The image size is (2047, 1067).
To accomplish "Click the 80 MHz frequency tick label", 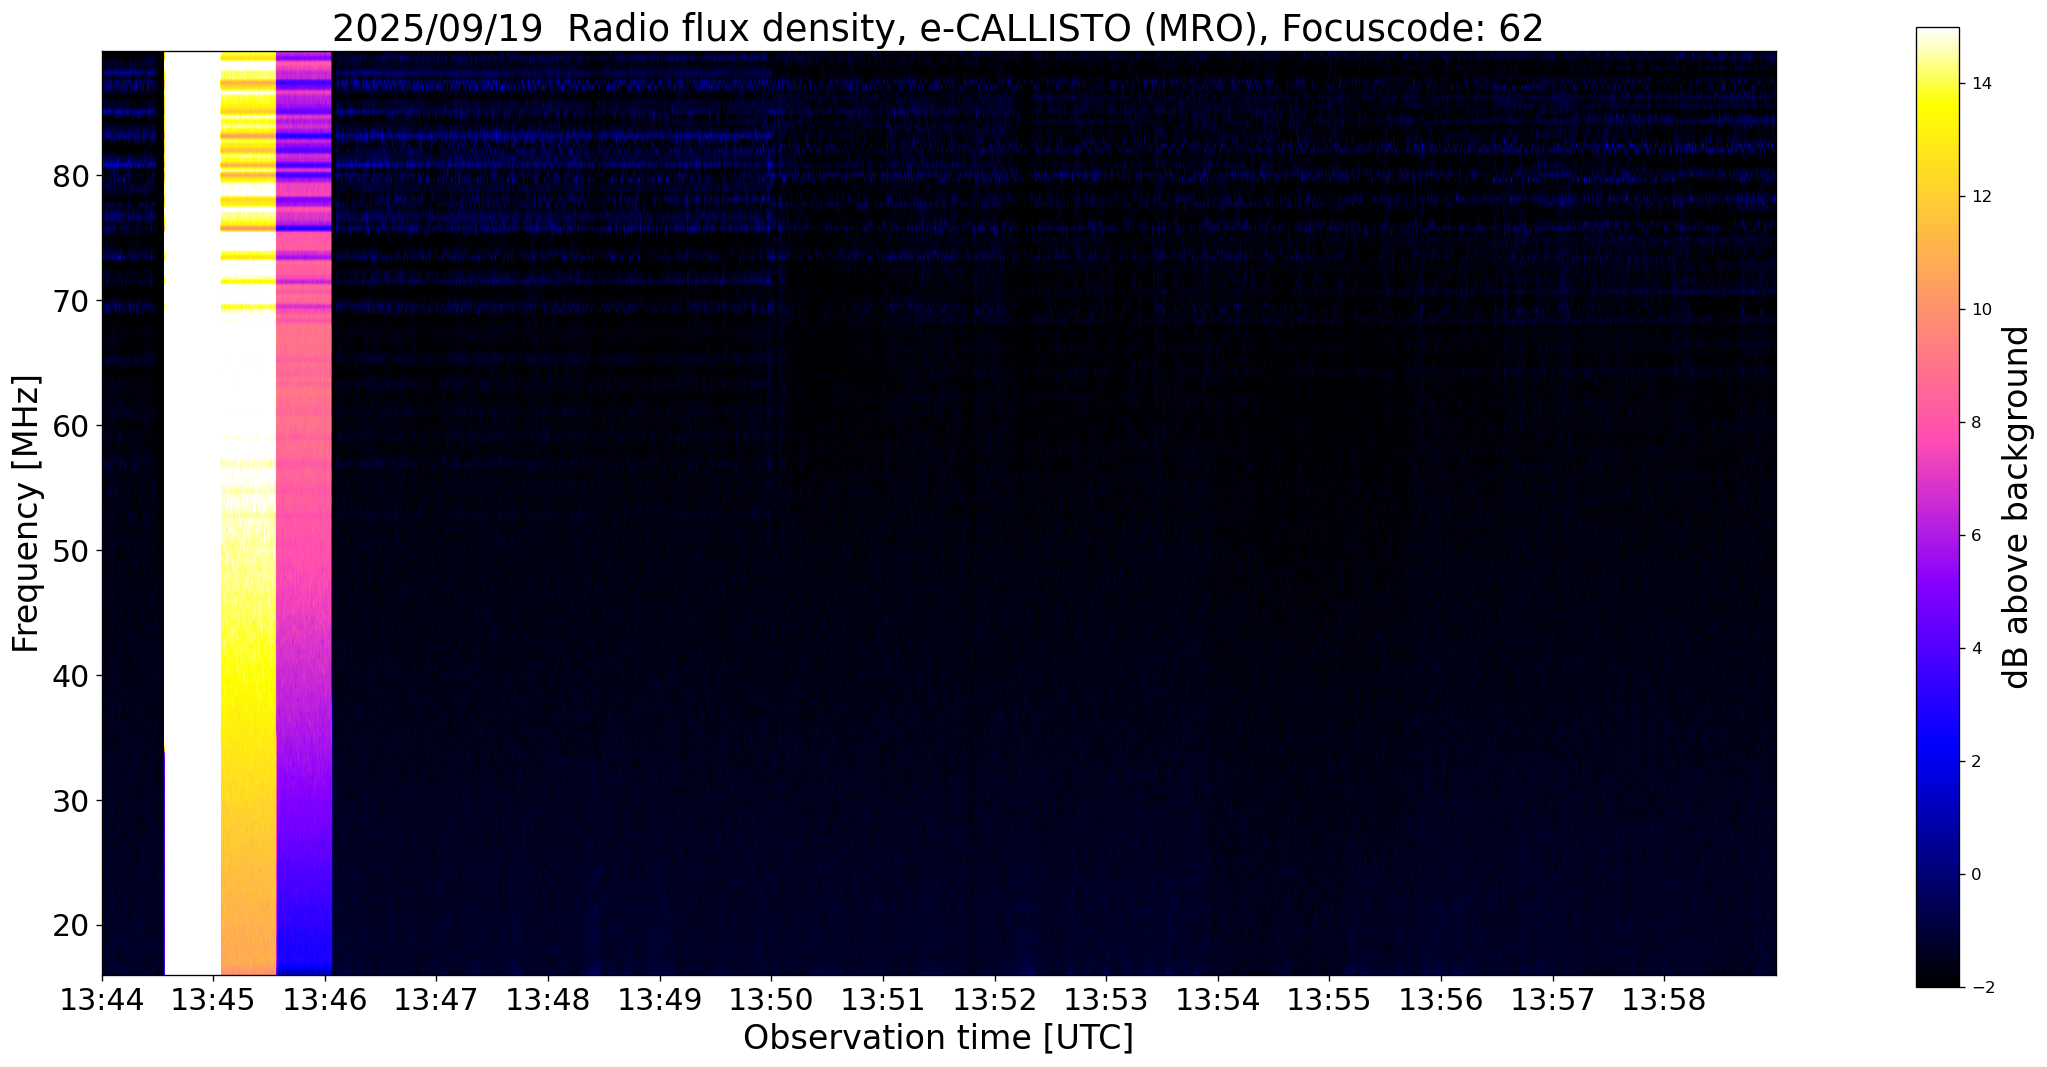I will [x=70, y=176].
